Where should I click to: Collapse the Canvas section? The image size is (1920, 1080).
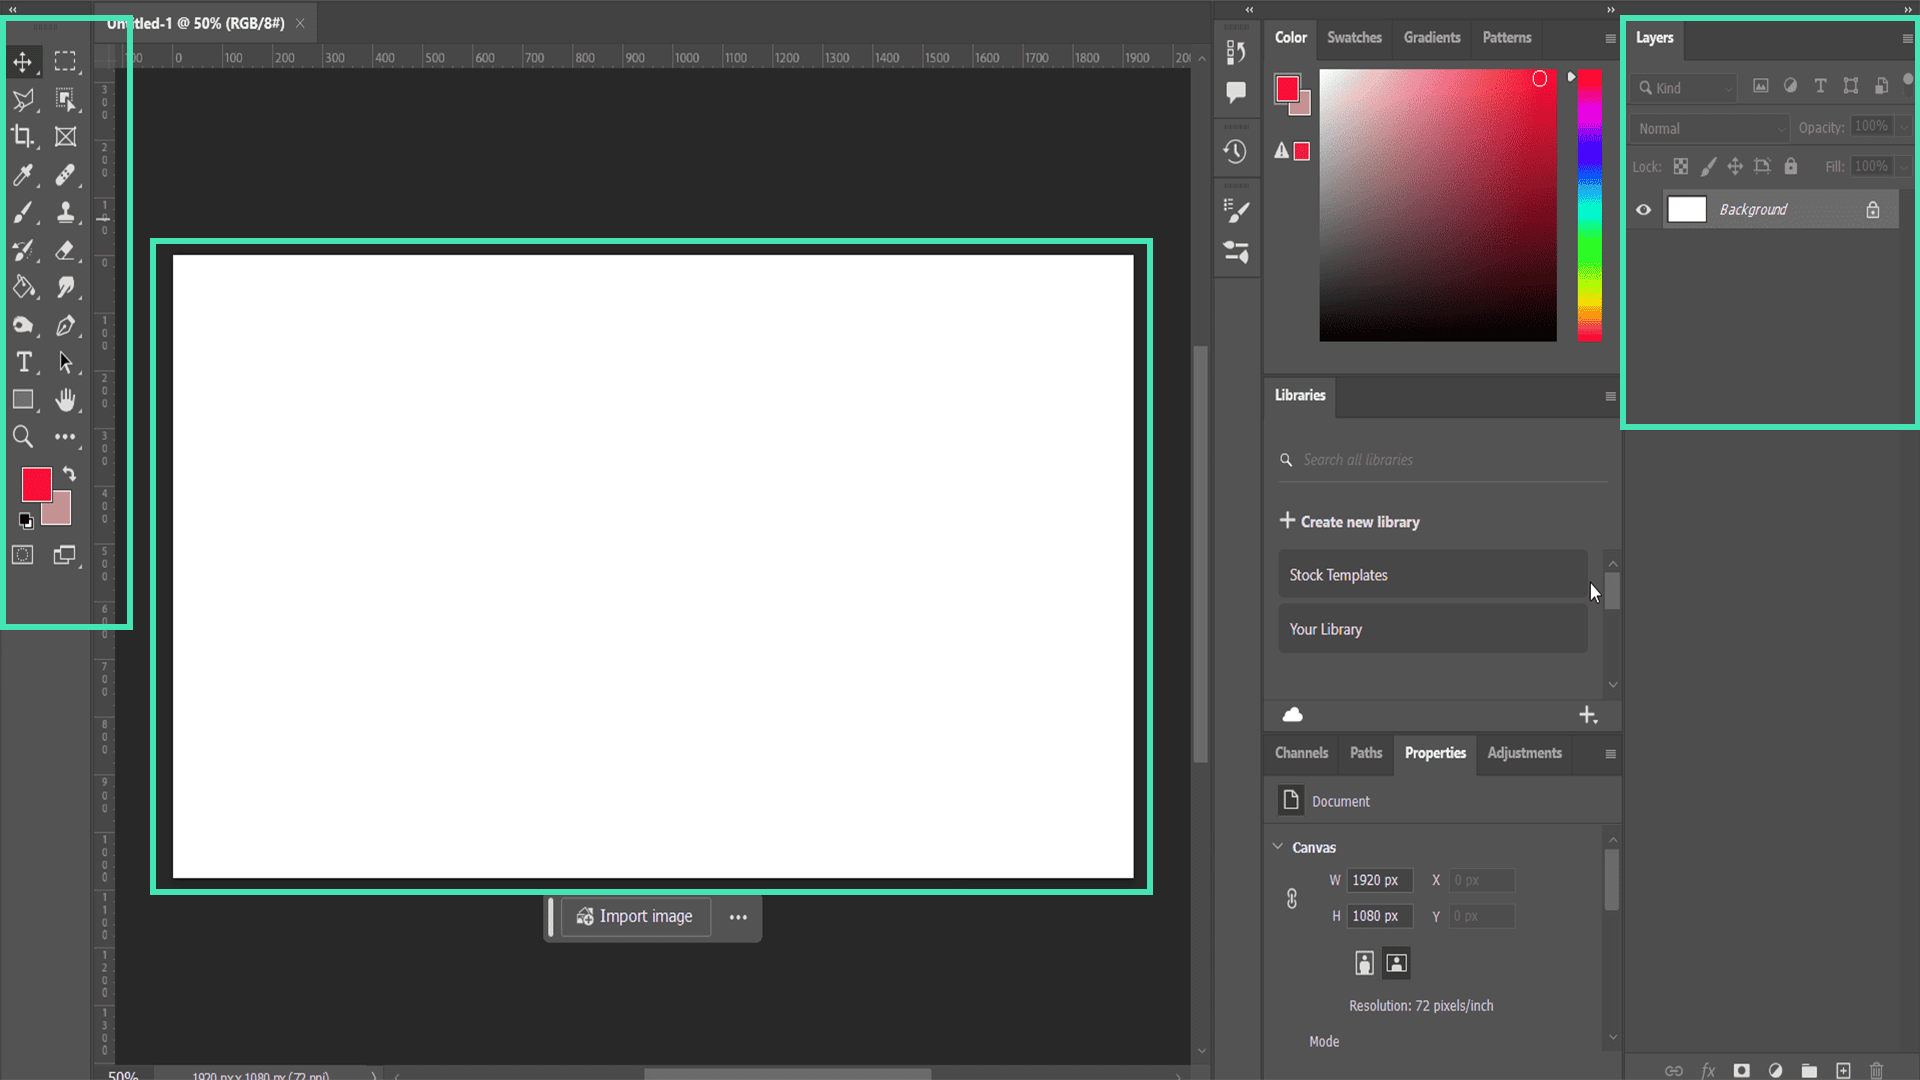click(x=1278, y=847)
